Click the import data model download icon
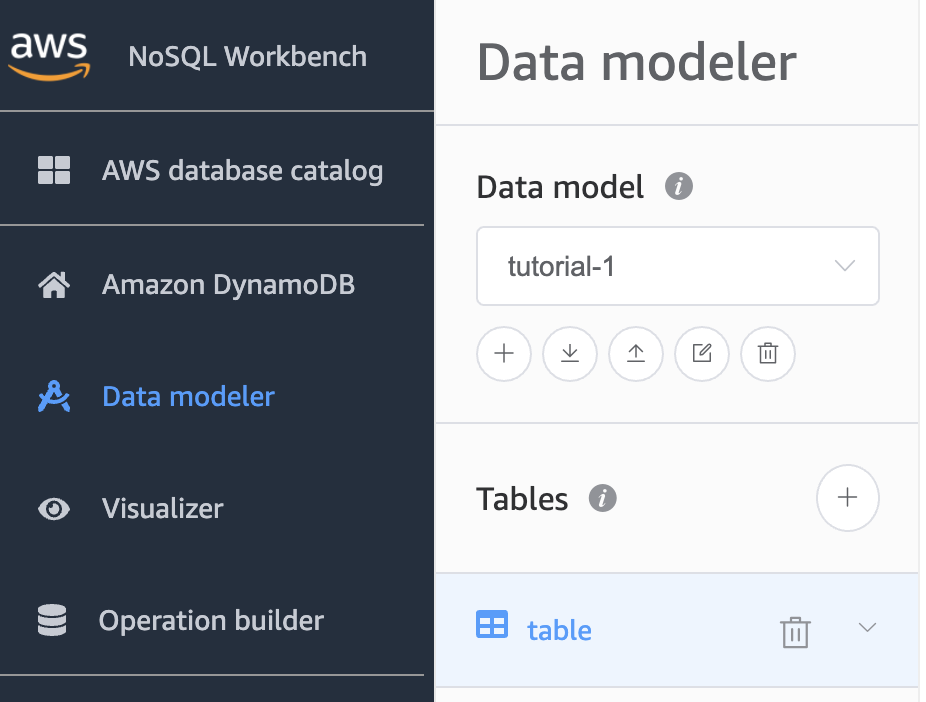Screen dimensions: 926x702 [570, 354]
